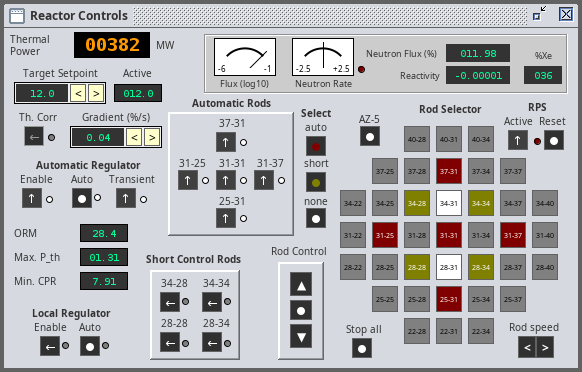Raise selected rods with up arrow
This screenshot has height=372, width=582.
point(301,284)
